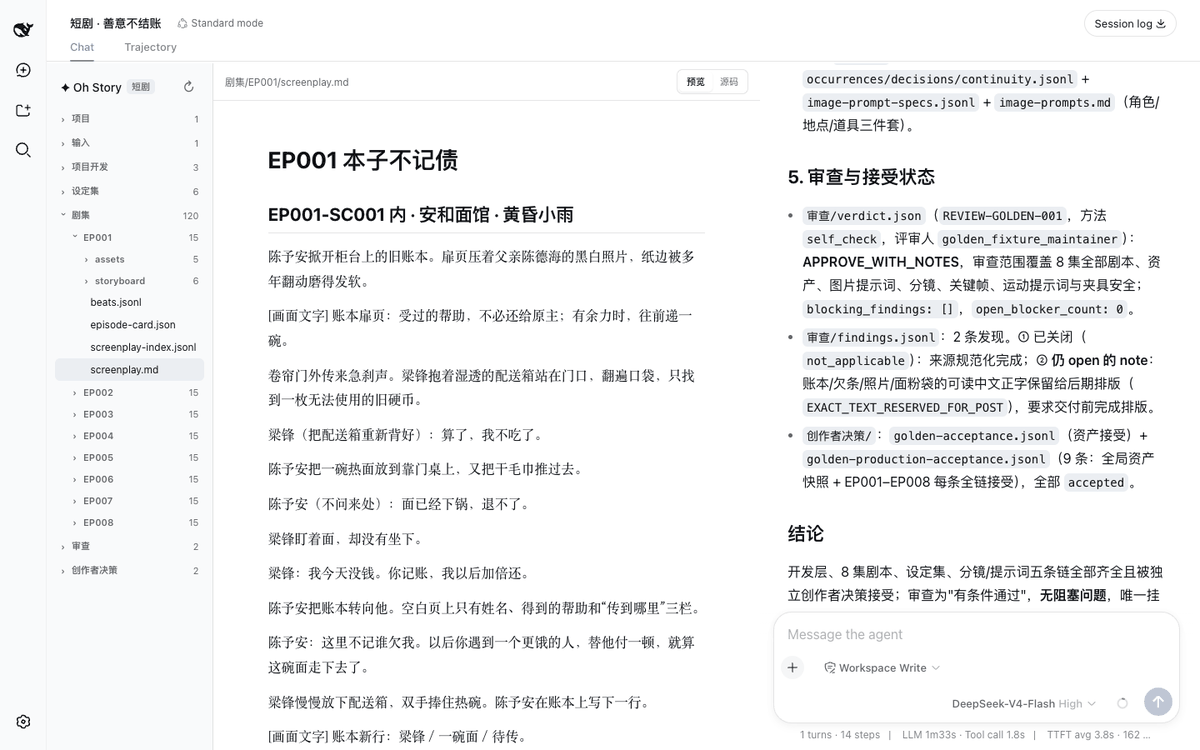1200x750 pixels.
Task: Expand the EP004 folder
Action: click(x=130, y=436)
